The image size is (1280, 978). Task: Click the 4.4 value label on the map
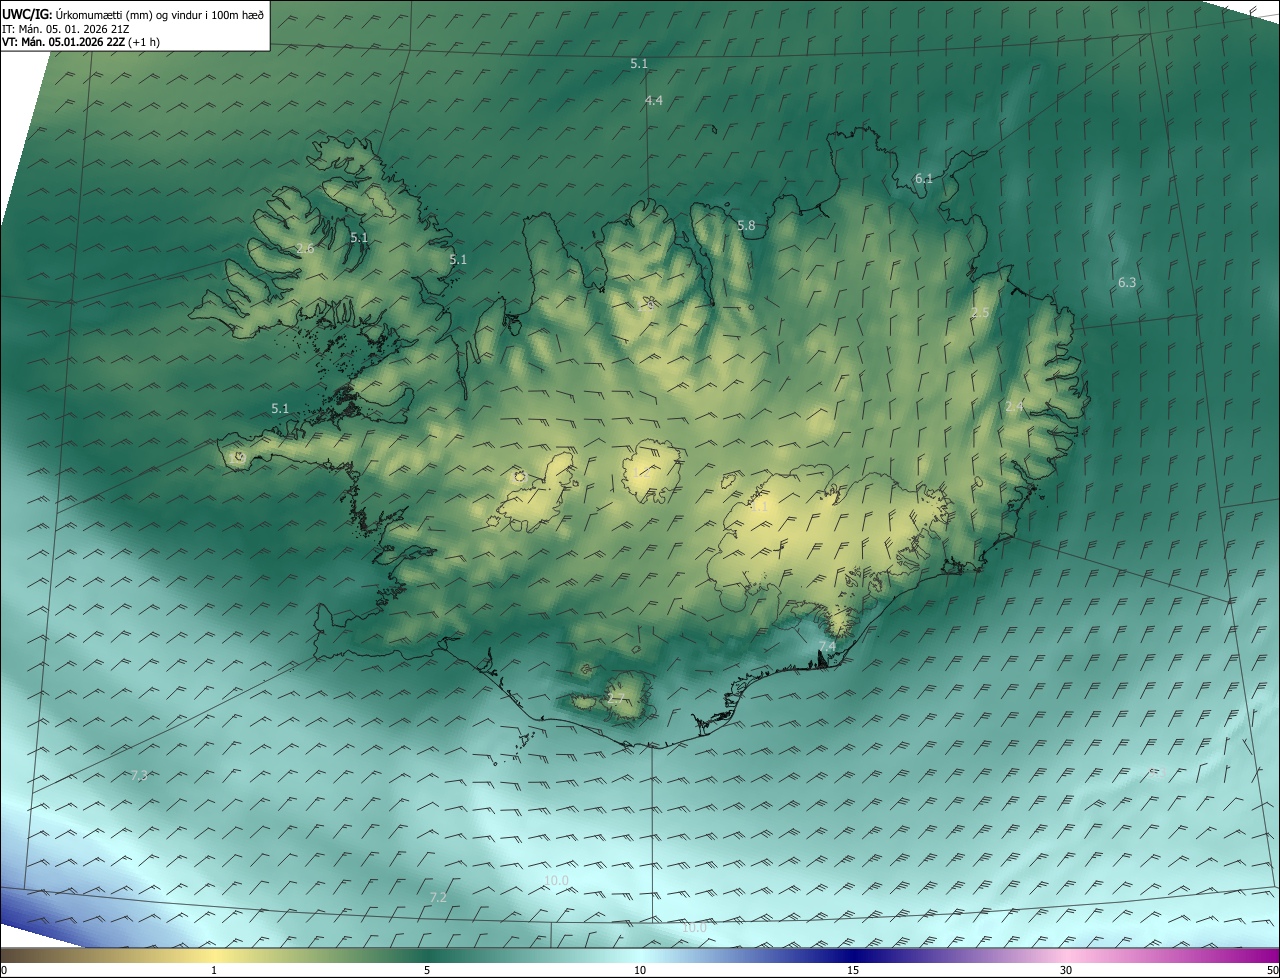point(654,101)
